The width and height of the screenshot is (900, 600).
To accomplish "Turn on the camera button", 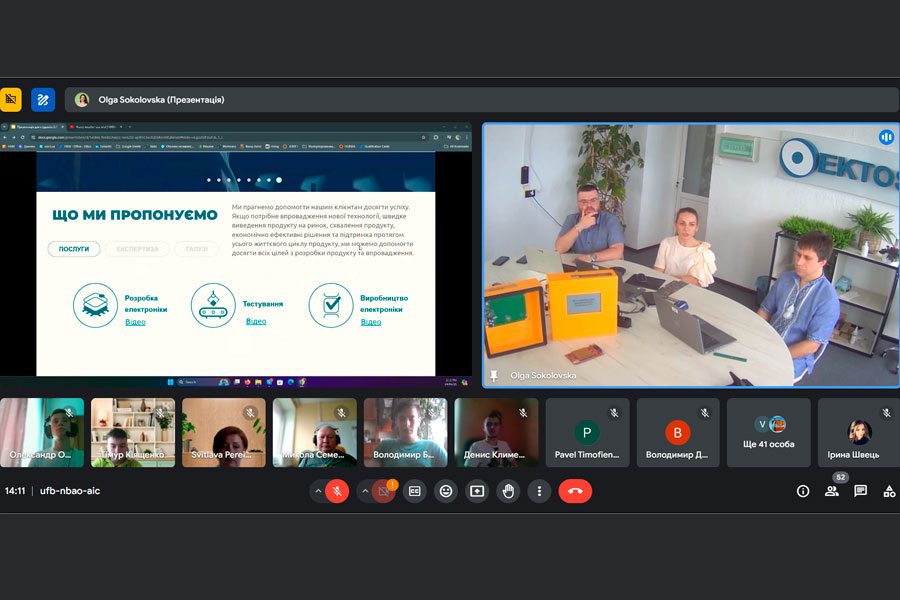I will tap(383, 491).
